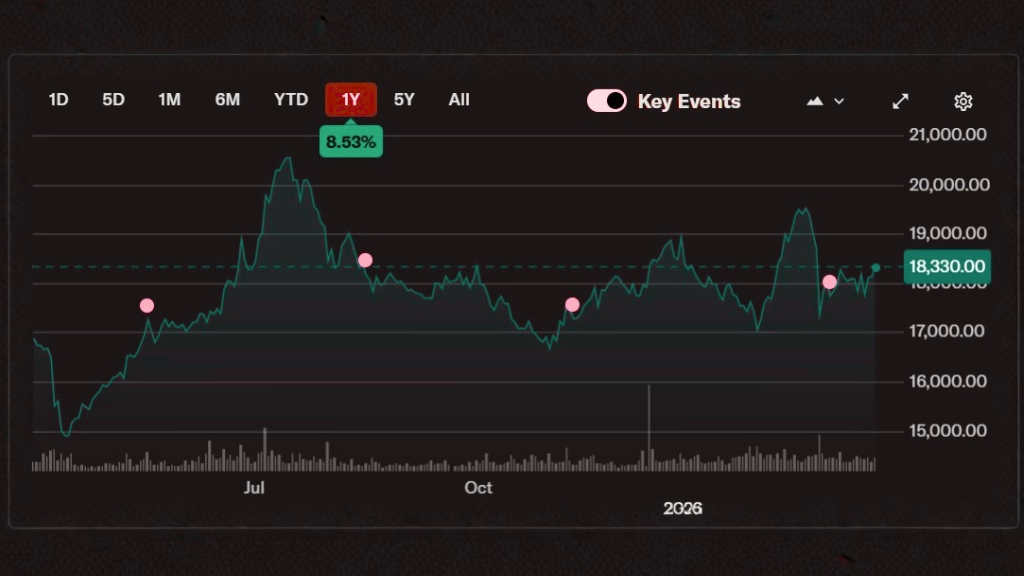Click the 20,000.00 axis label
This screenshot has height=576, width=1024.
point(949,185)
